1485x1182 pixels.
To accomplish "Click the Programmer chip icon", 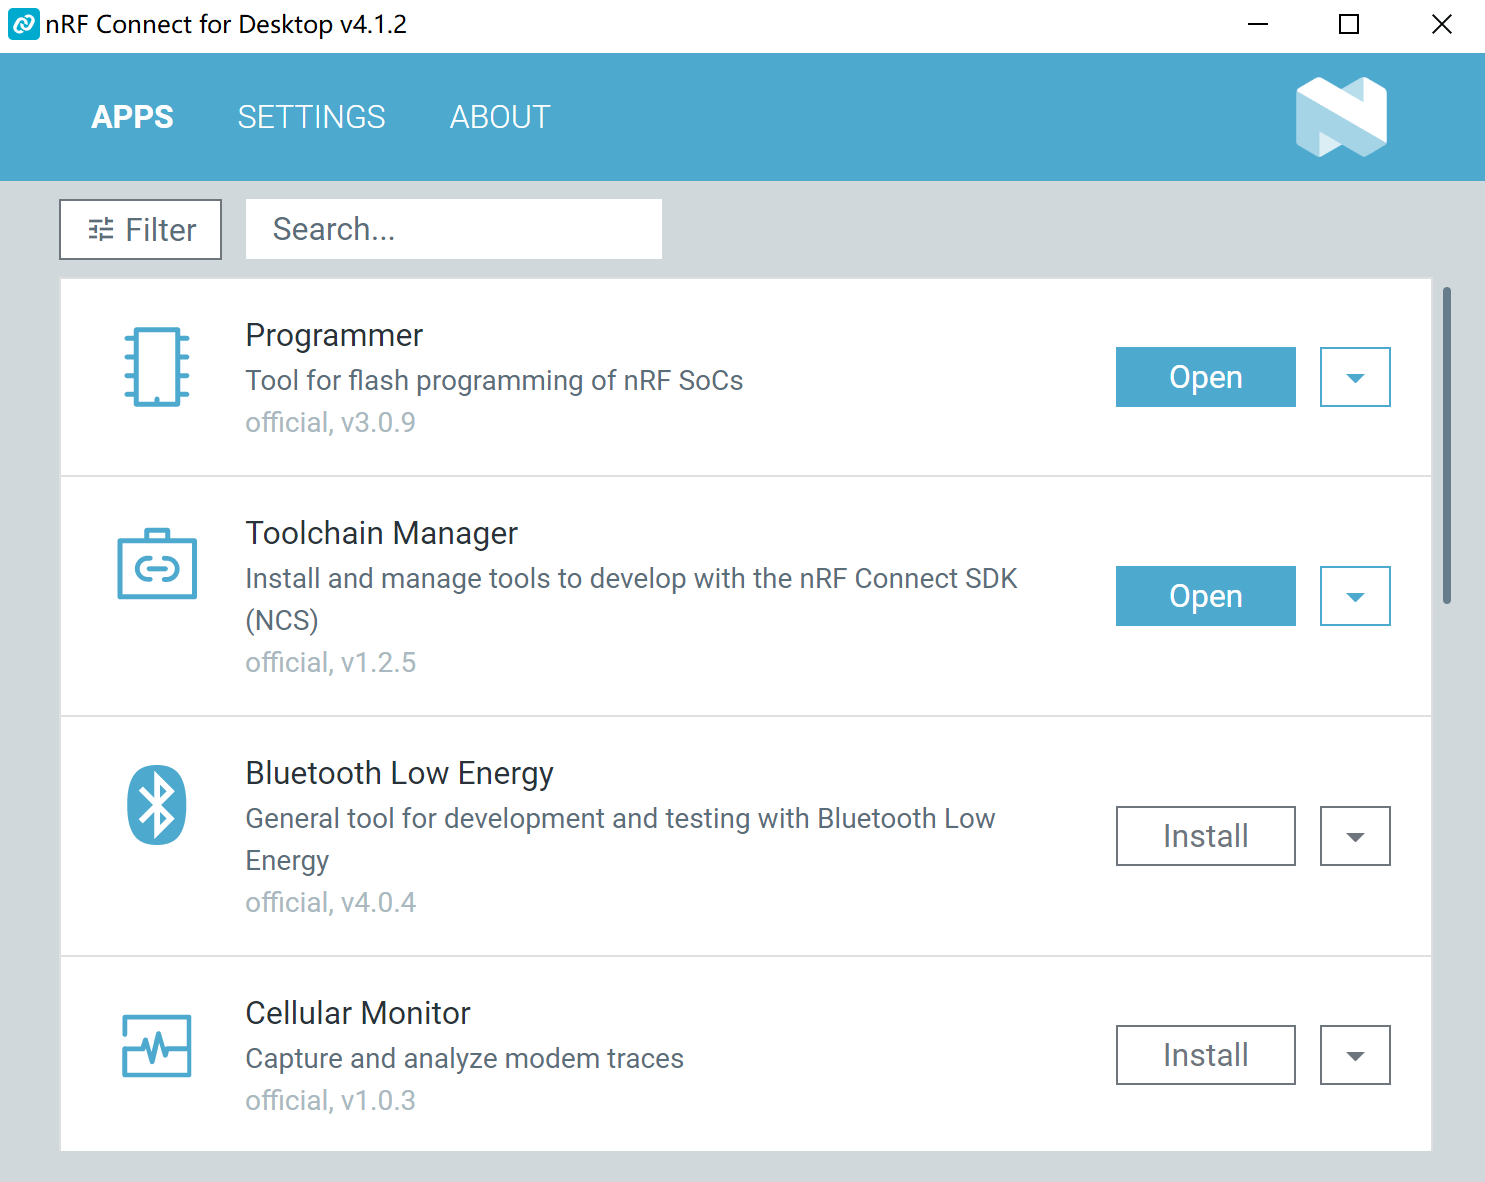I will coord(157,367).
